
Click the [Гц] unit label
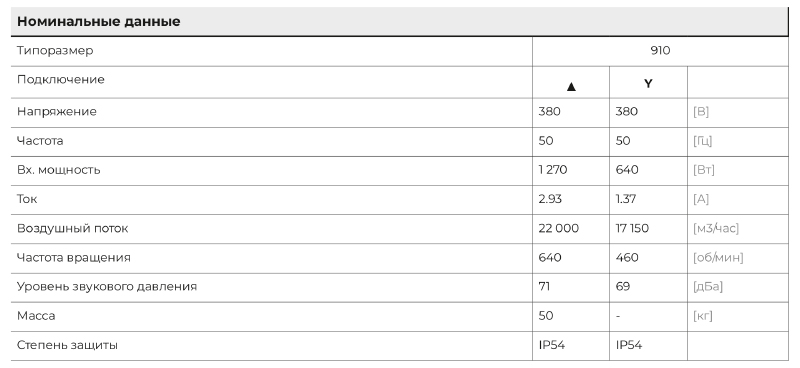click(x=703, y=141)
